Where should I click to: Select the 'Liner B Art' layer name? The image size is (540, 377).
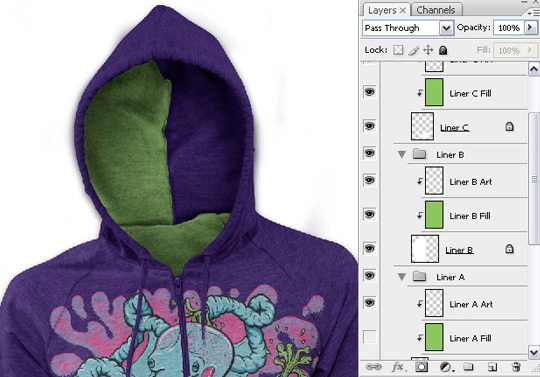click(x=471, y=182)
